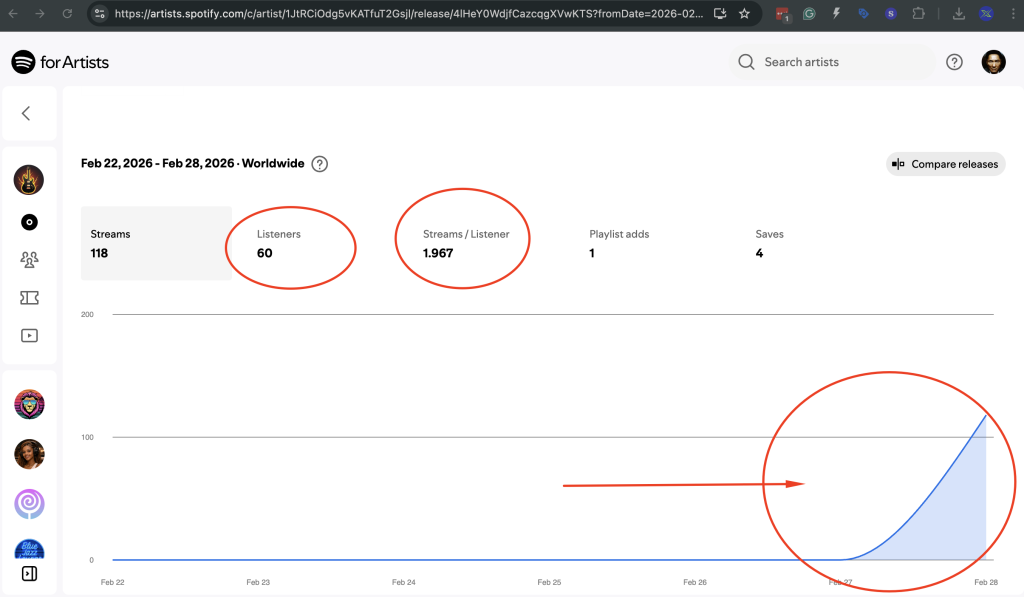1024x597 pixels.
Task: Open the user profile avatar menu
Action: click(x=993, y=62)
